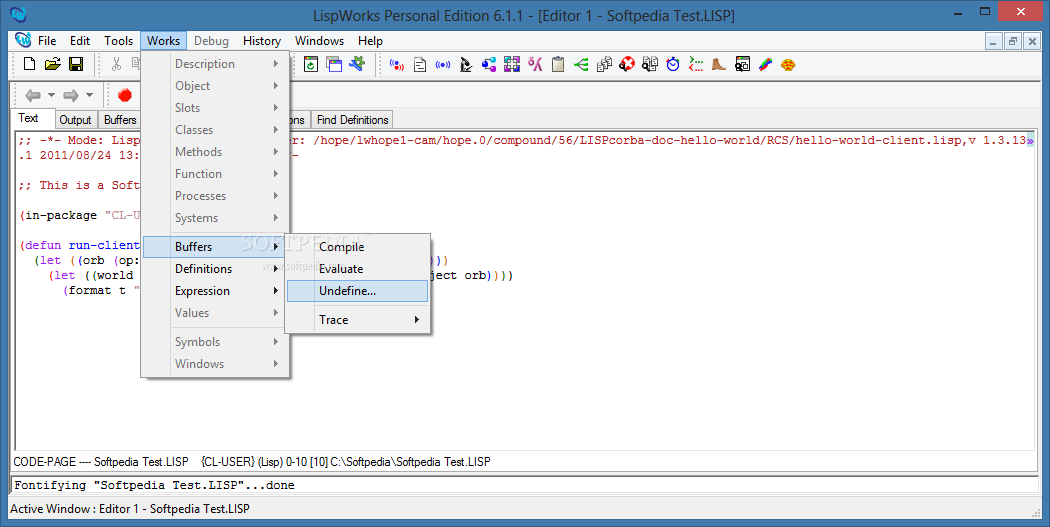Image resolution: width=1050 pixels, height=527 pixels.
Task: Open the Generic Function Browser grid icon
Action: [x=512, y=64]
